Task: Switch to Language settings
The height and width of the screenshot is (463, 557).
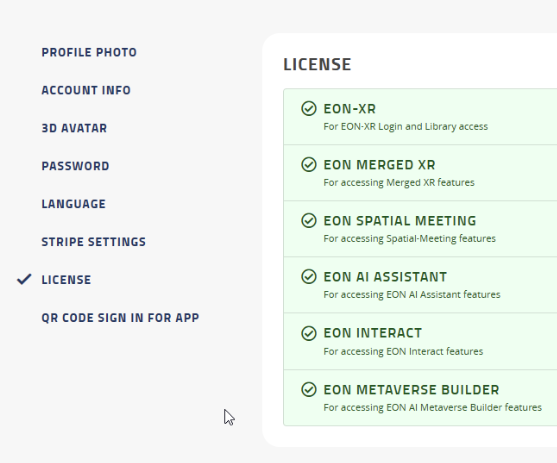Action: tap(74, 204)
